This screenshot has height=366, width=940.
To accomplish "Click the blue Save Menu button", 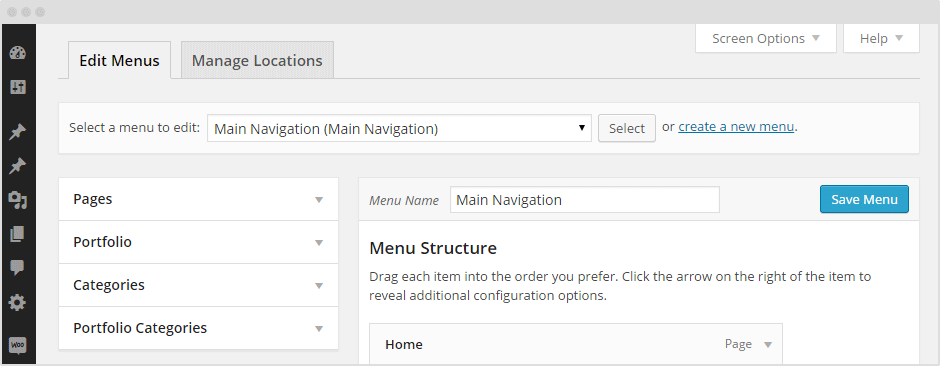I will [x=864, y=199].
